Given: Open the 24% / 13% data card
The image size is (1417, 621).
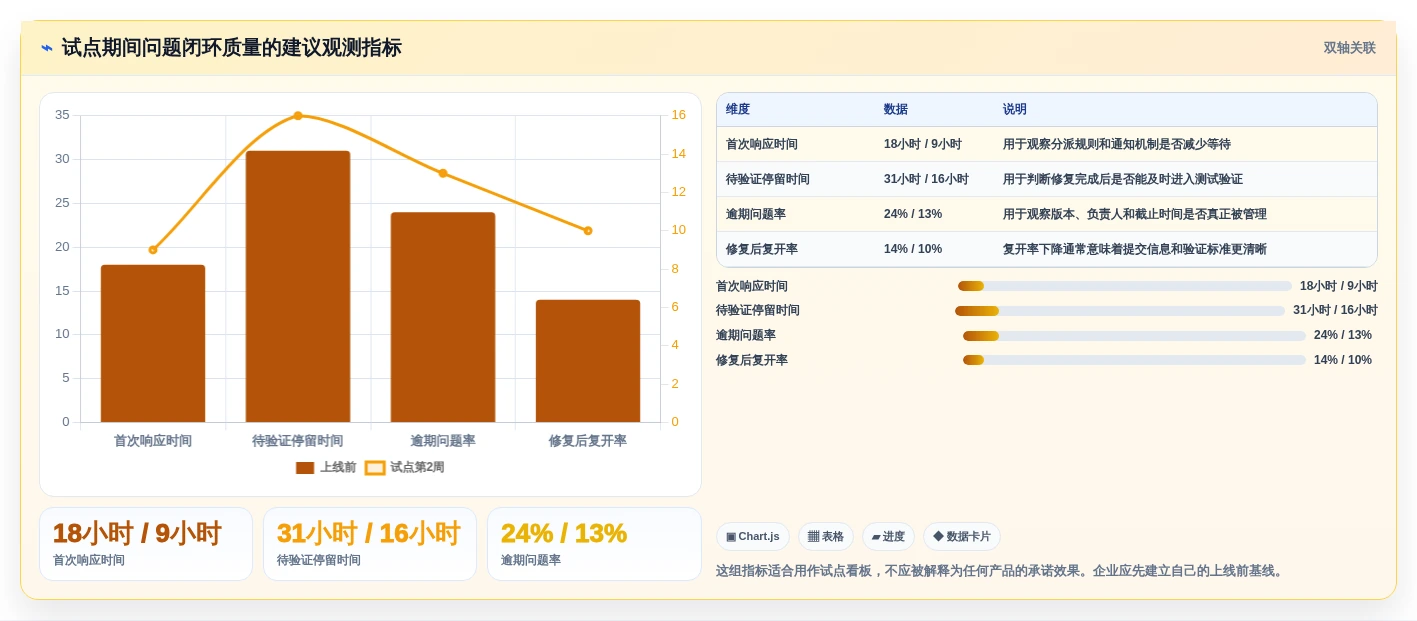Looking at the screenshot, I should coord(594,544).
